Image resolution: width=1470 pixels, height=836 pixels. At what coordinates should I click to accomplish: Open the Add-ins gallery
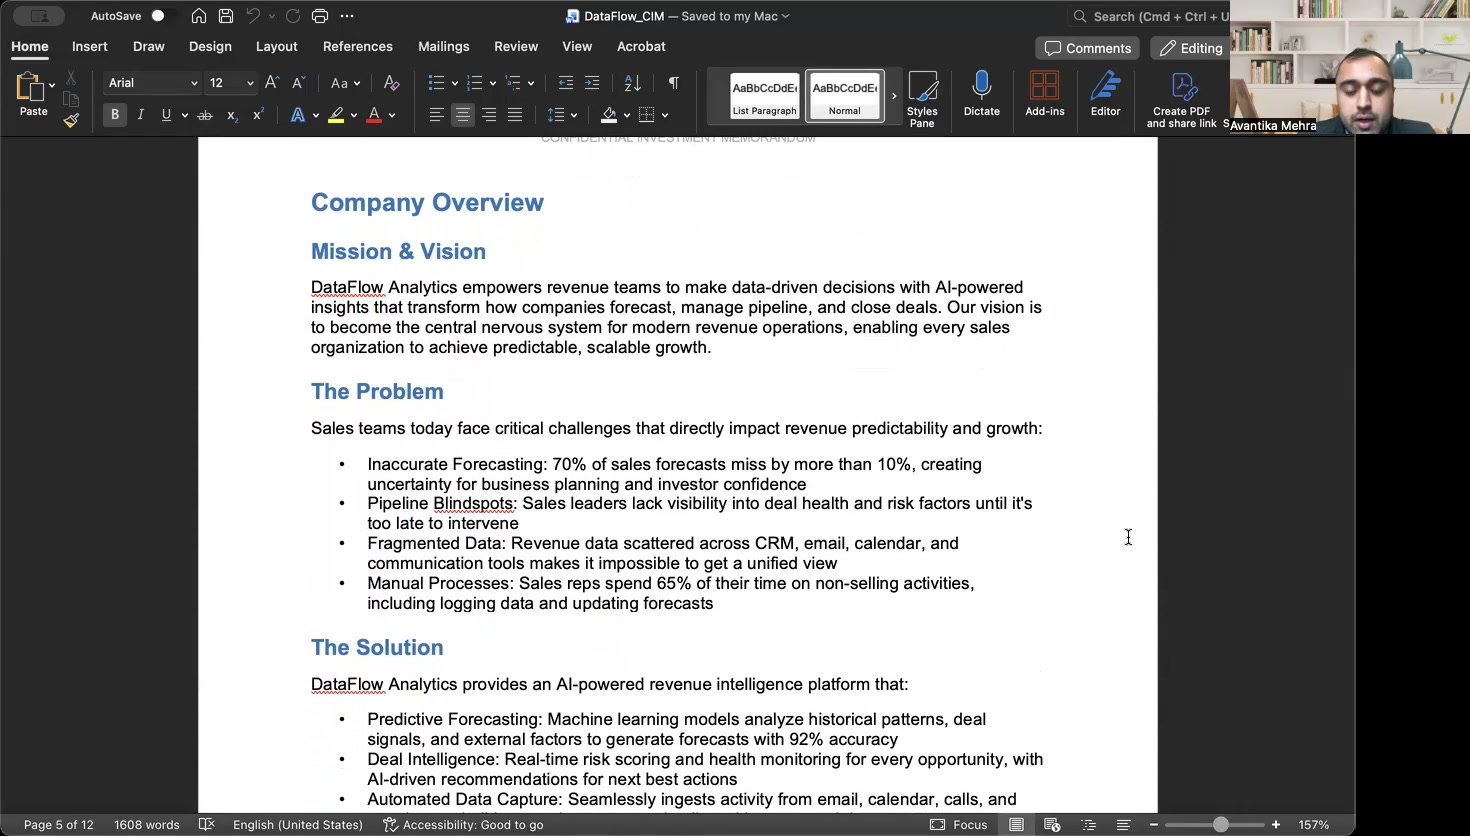(1045, 95)
